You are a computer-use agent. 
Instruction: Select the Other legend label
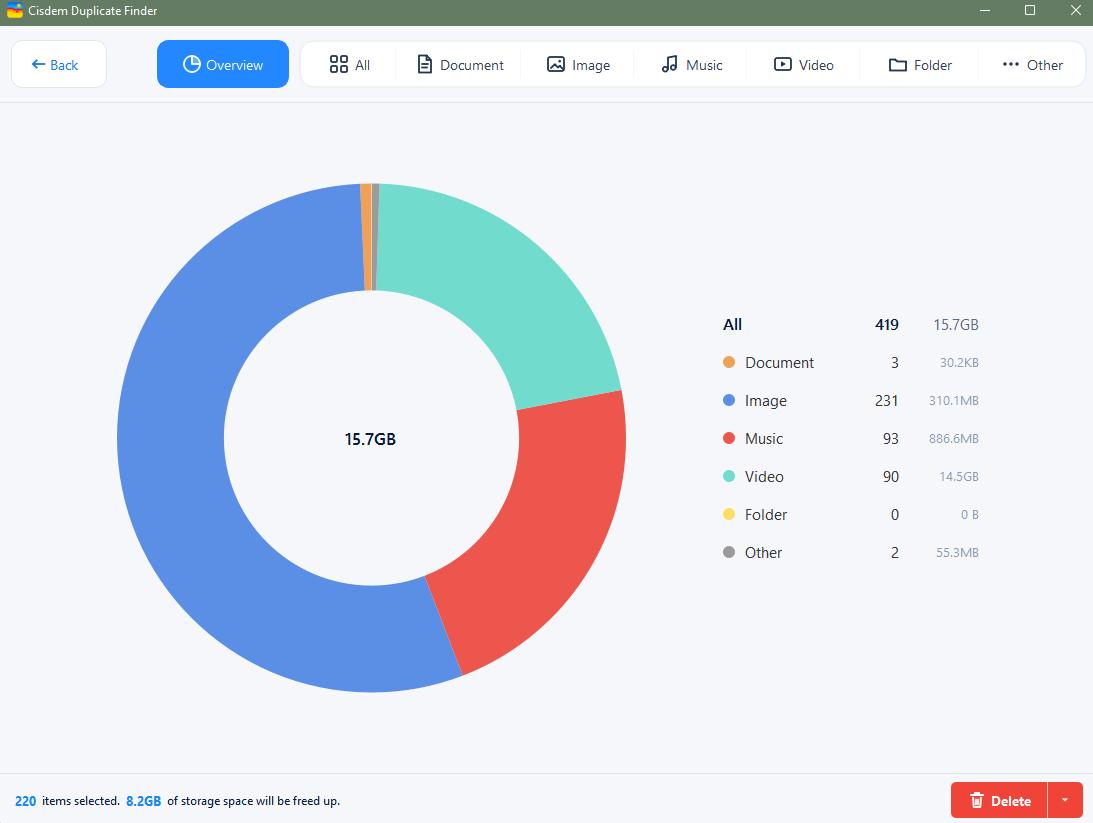(x=763, y=553)
